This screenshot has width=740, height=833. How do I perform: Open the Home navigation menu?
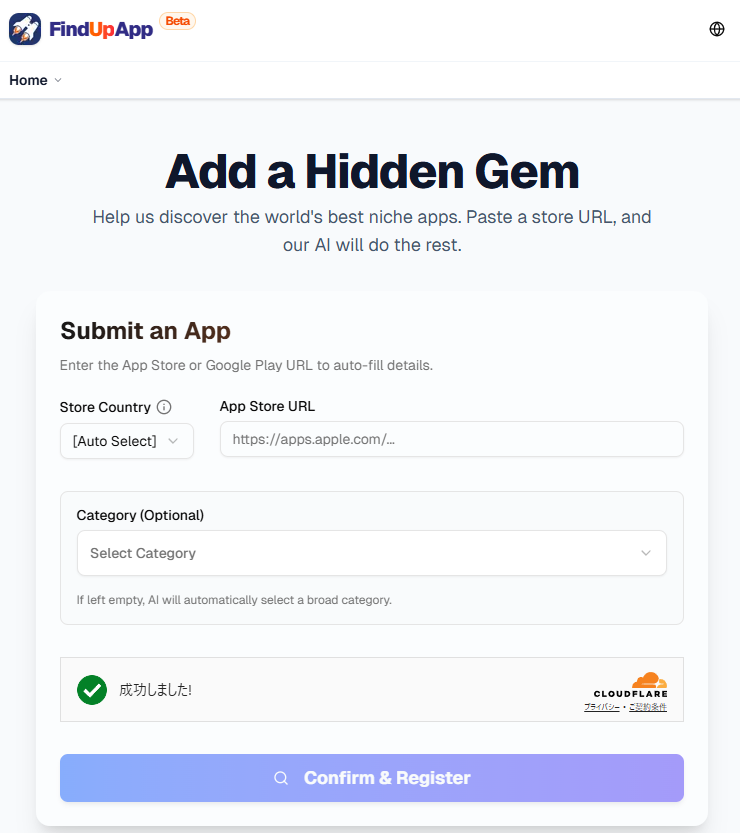pos(28,80)
